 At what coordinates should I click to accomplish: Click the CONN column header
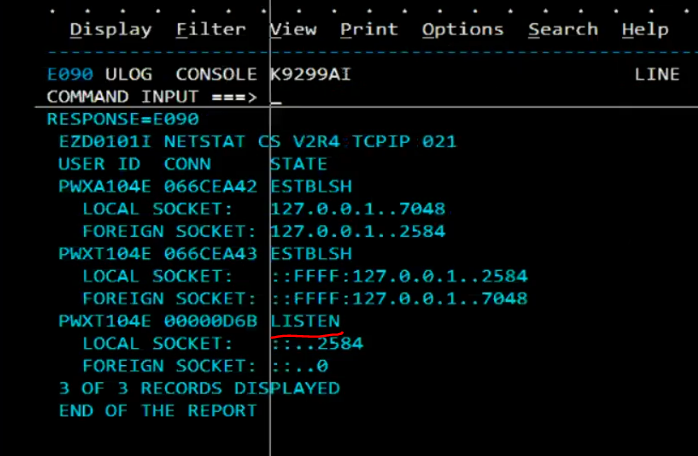coord(187,164)
